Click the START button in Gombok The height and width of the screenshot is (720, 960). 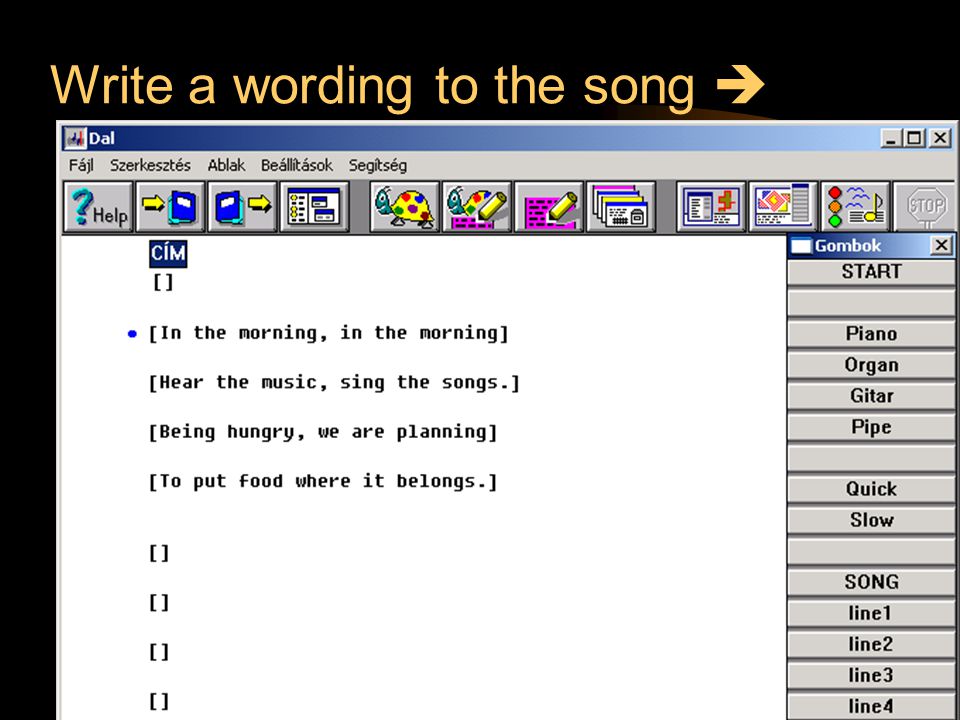[x=871, y=272]
